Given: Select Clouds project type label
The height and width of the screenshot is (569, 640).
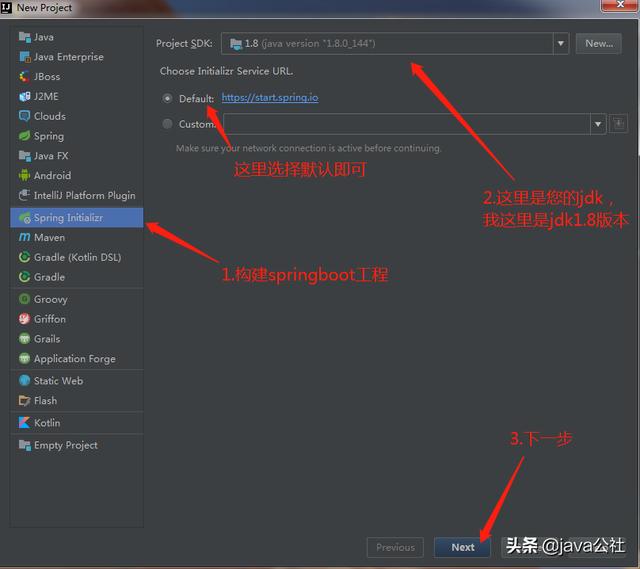Looking at the screenshot, I should click(50, 116).
